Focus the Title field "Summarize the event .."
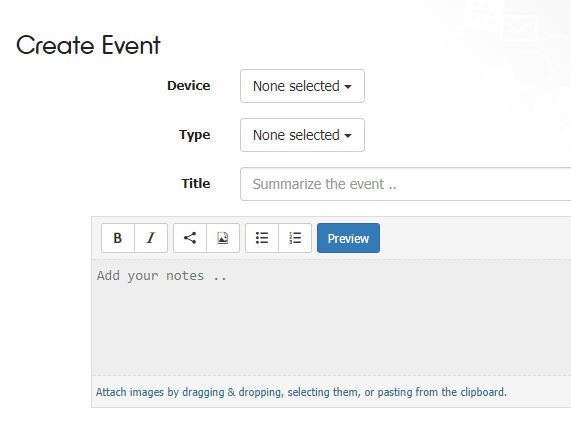The image size is (571, 433). click(406, 184)
